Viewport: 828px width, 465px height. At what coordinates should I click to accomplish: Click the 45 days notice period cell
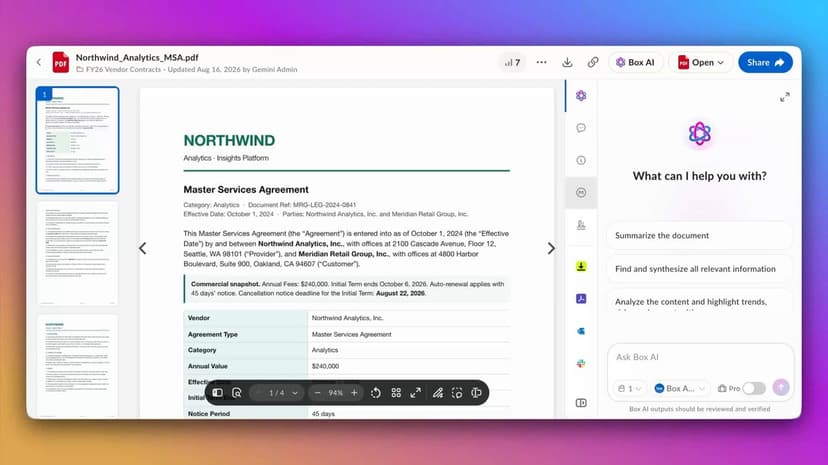(409, 414)
